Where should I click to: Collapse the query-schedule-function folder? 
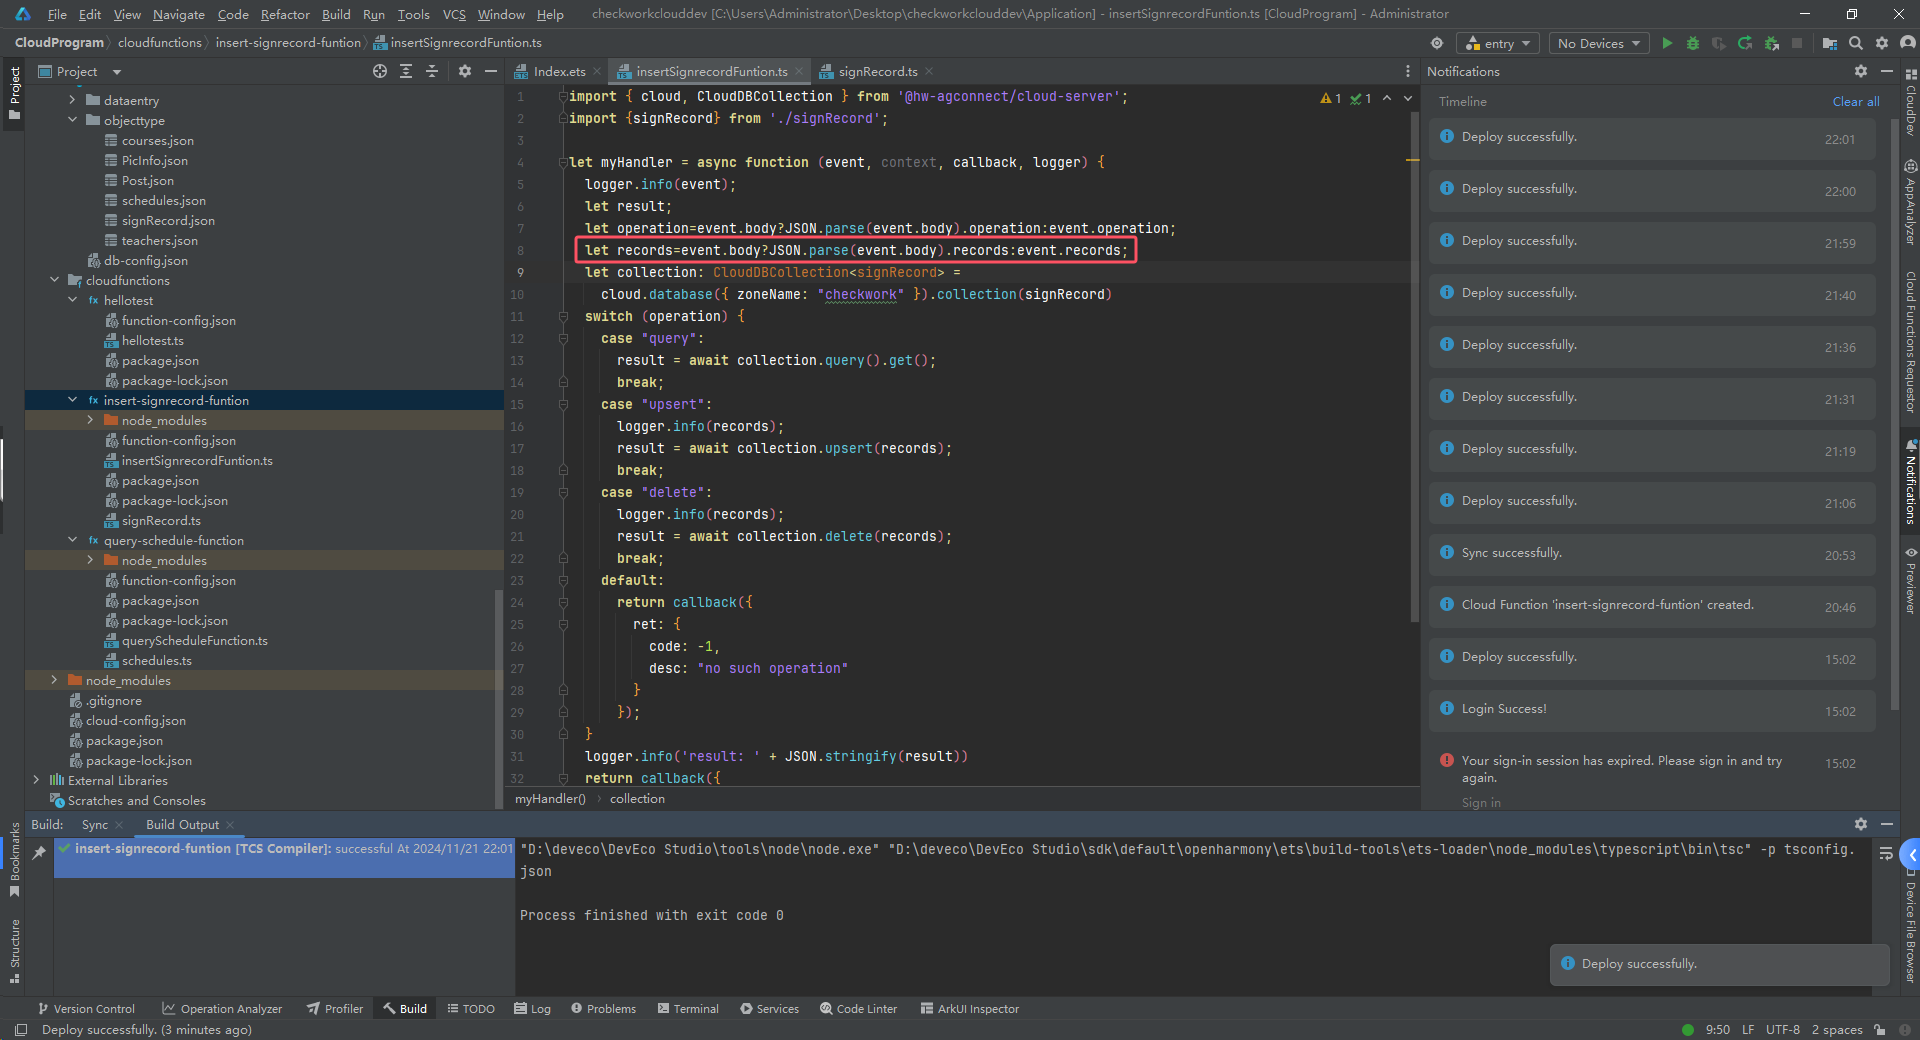pyautogui.click(x=72, y=540)
